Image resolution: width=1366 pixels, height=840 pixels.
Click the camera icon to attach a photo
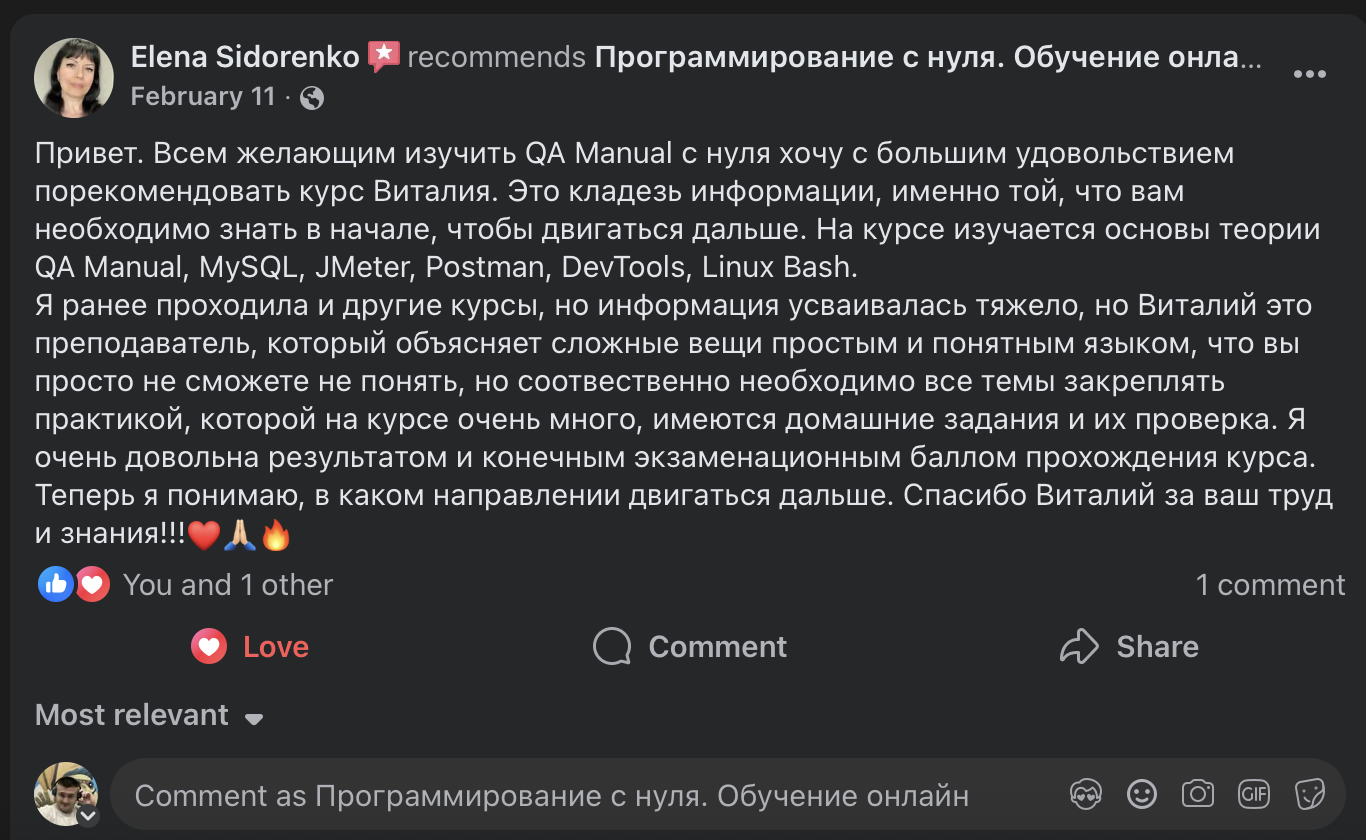[1196, 794]
